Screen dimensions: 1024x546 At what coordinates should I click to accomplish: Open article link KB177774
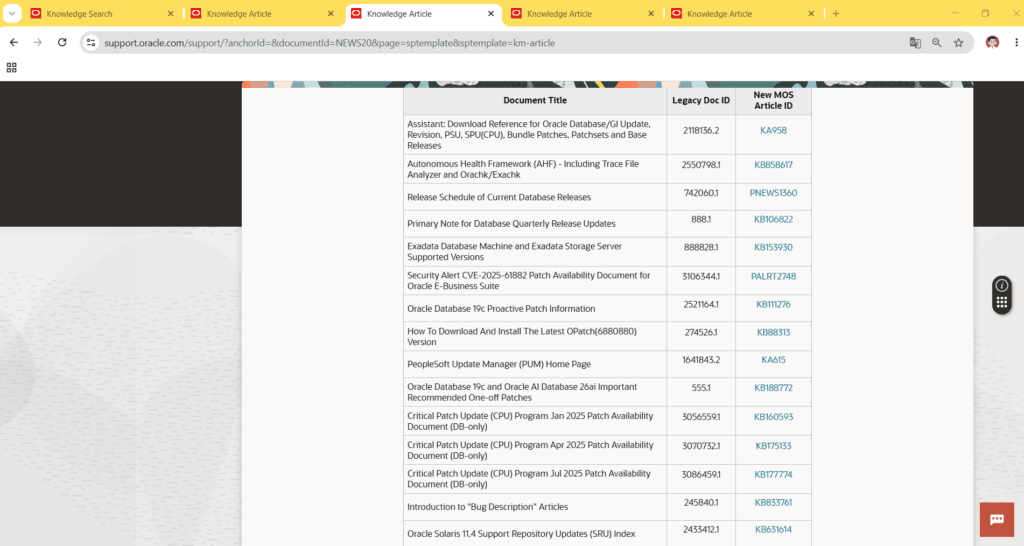pyautogui.click(x=773, y=475)
